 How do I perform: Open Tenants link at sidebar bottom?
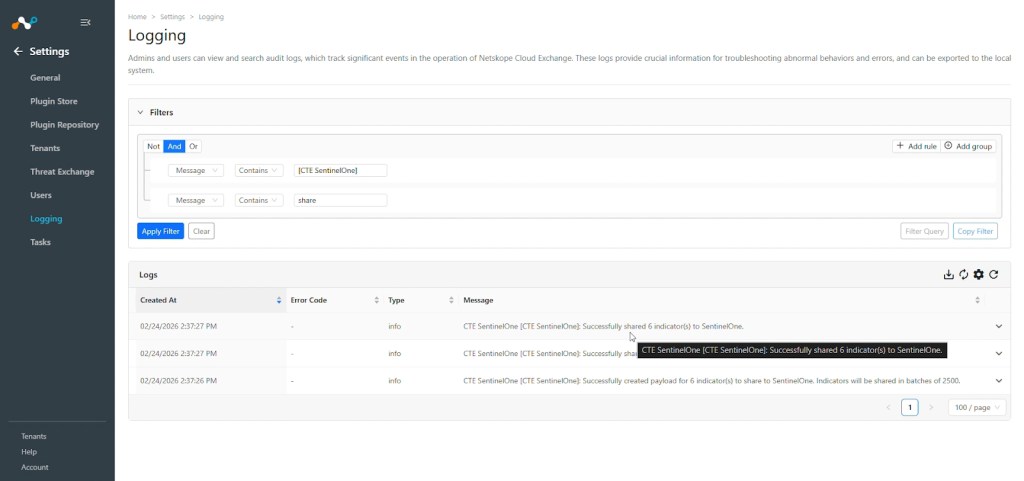coord(34,436)
